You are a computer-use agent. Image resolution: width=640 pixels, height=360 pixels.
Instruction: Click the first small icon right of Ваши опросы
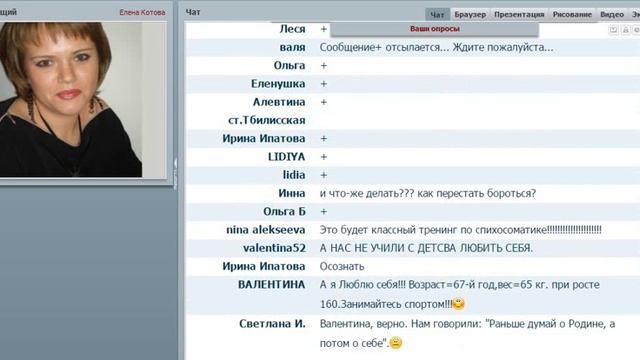[x=613, y=29]
